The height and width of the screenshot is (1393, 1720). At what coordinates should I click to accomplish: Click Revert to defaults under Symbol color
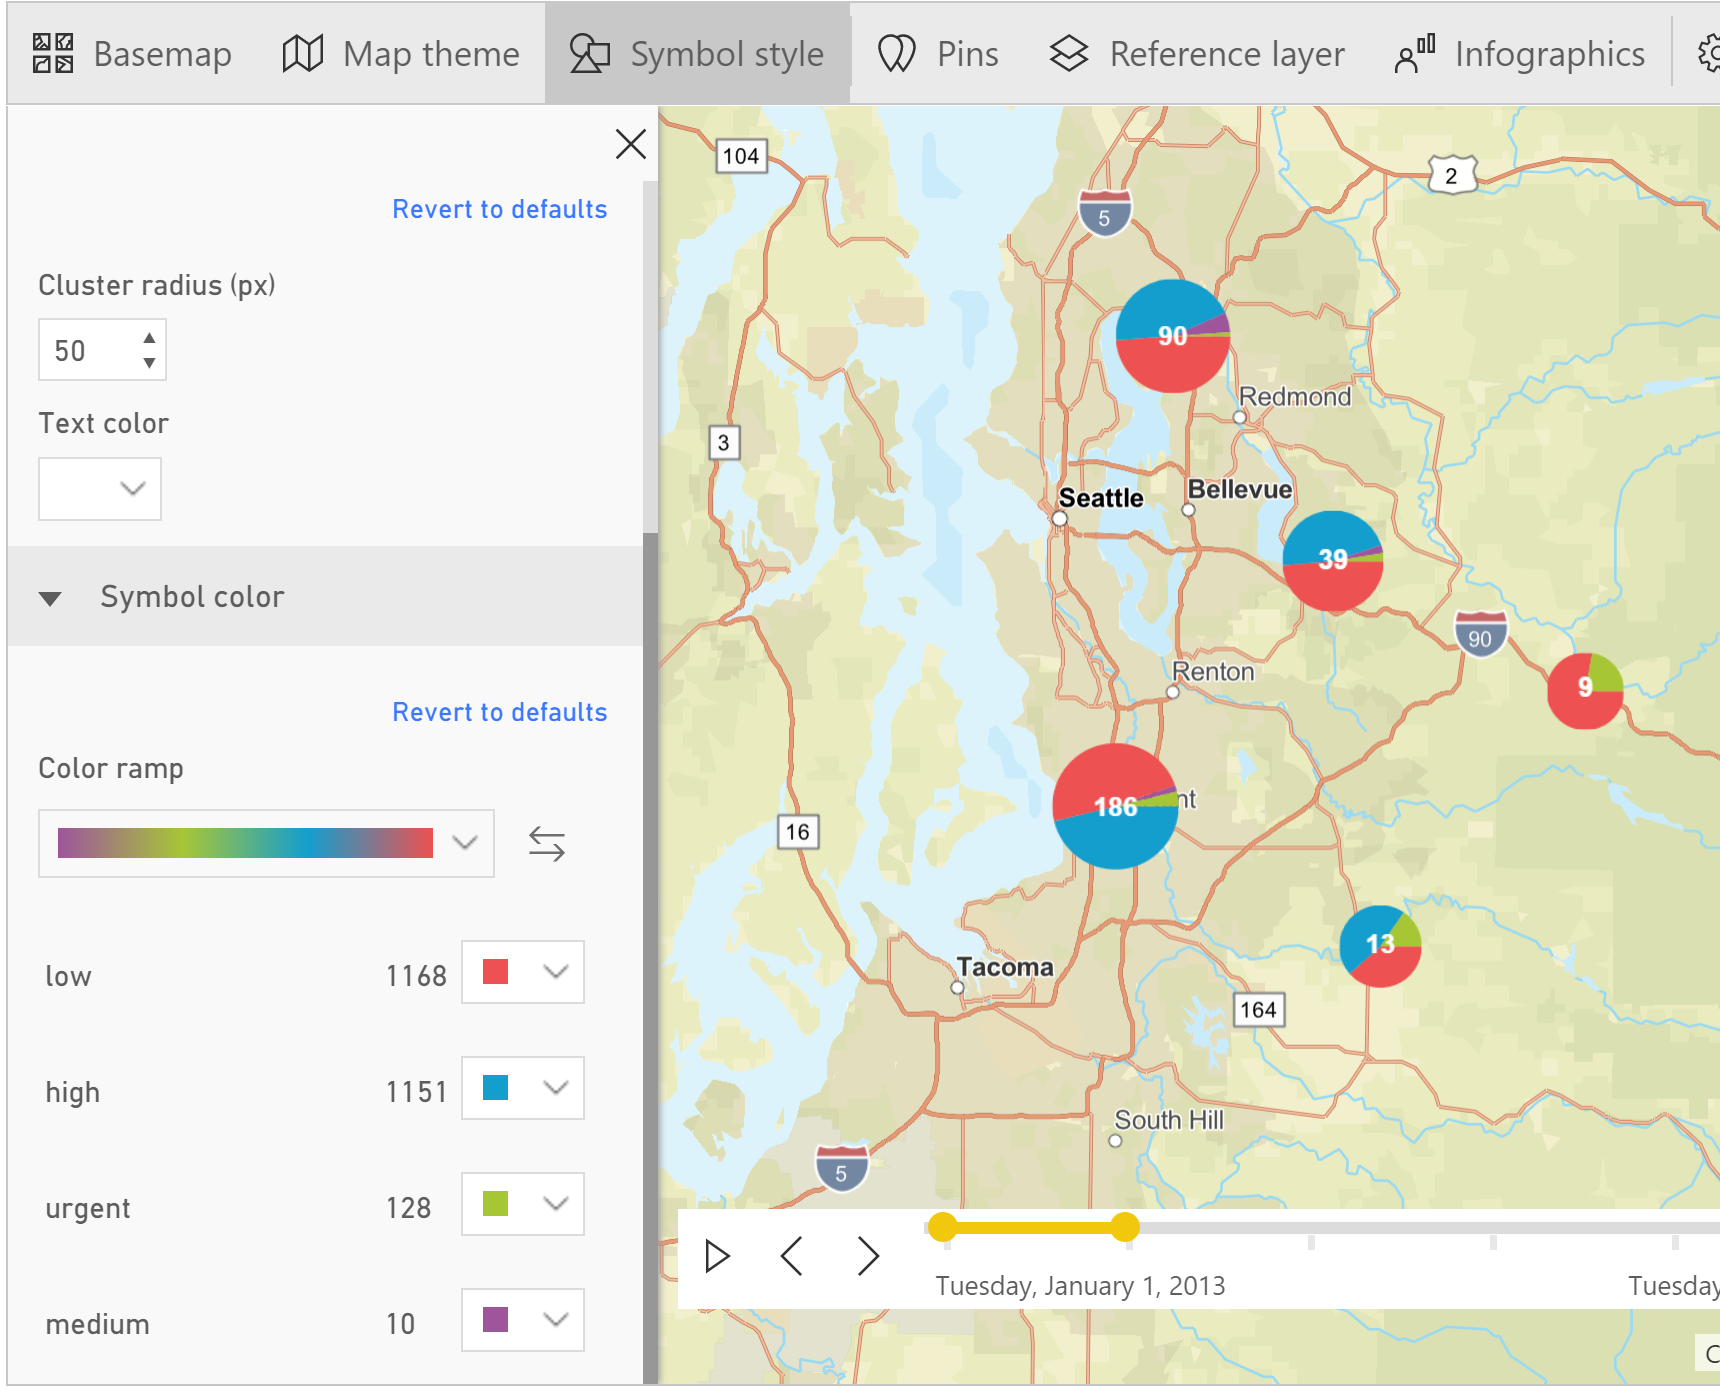(499, 711)
